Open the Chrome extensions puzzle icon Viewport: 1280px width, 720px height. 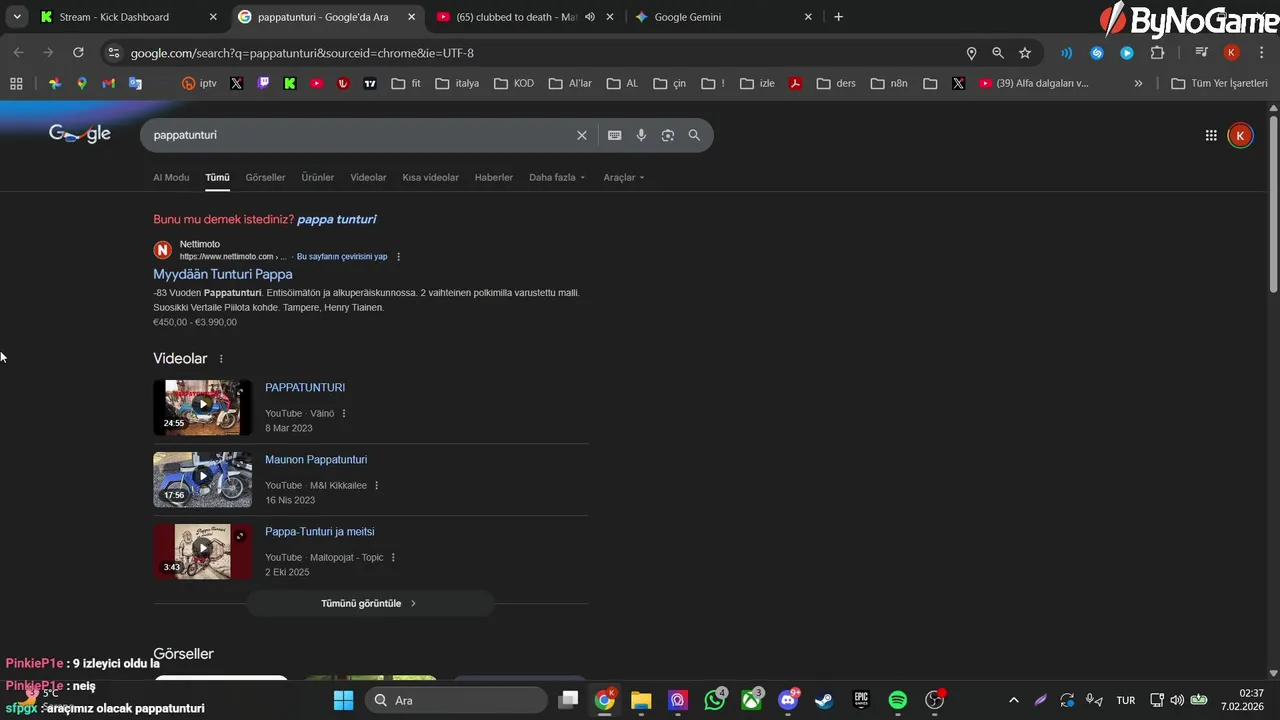1158,53
